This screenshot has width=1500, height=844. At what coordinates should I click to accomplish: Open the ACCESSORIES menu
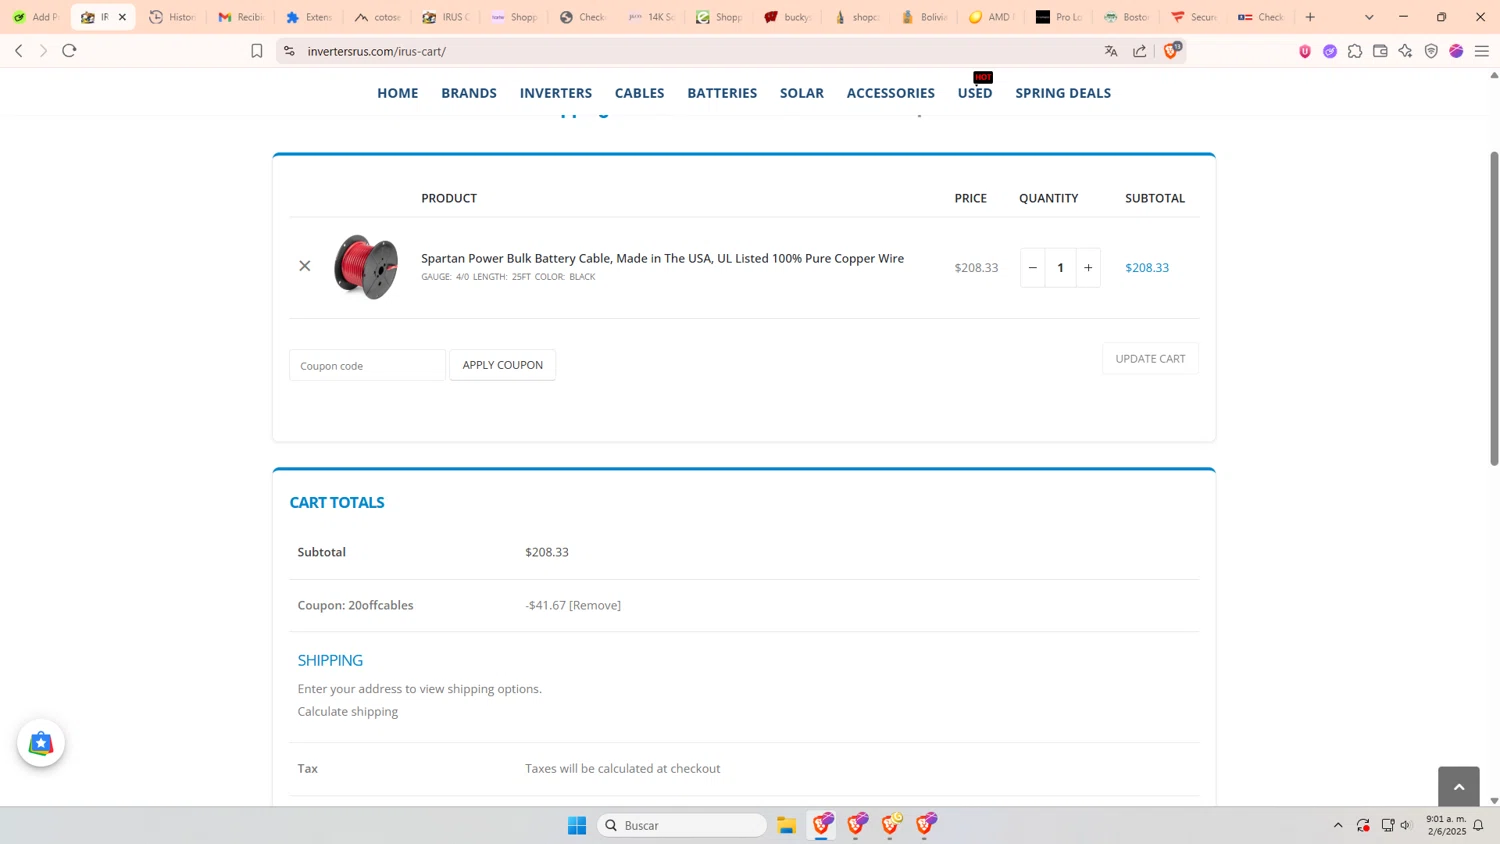point(891,93)
